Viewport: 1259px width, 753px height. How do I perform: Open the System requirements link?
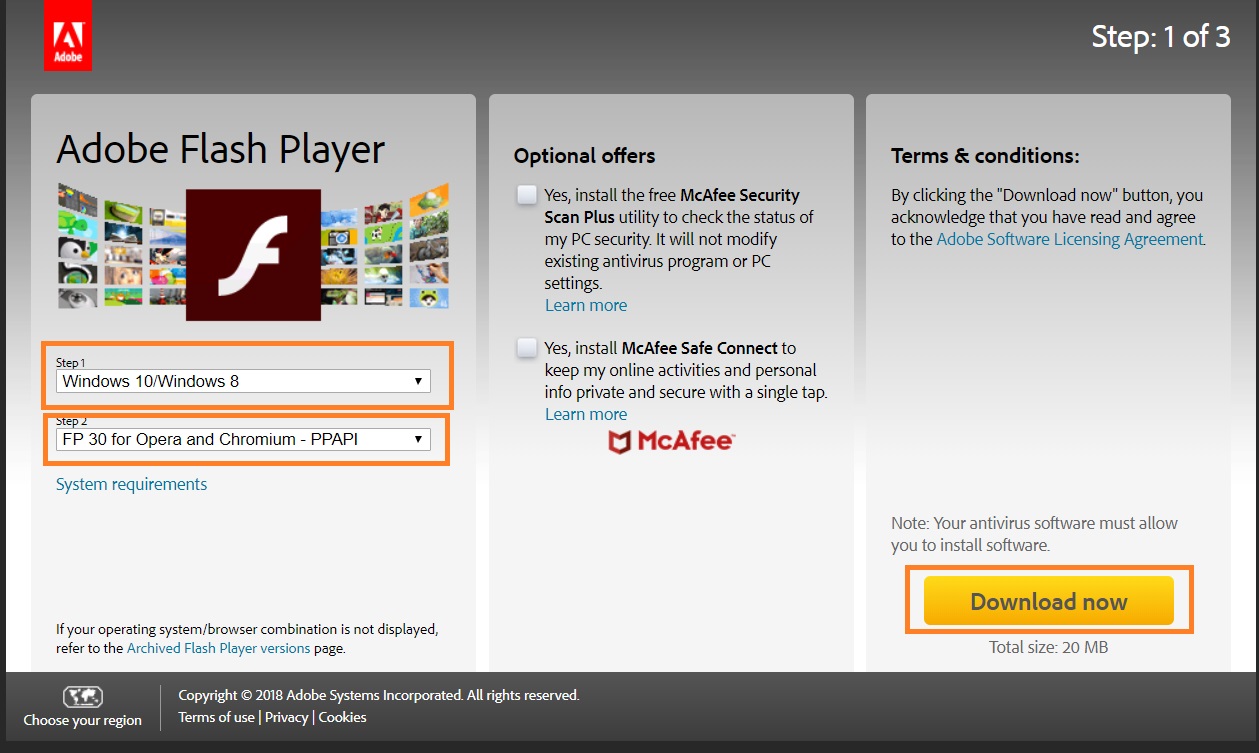click(131, 484)
